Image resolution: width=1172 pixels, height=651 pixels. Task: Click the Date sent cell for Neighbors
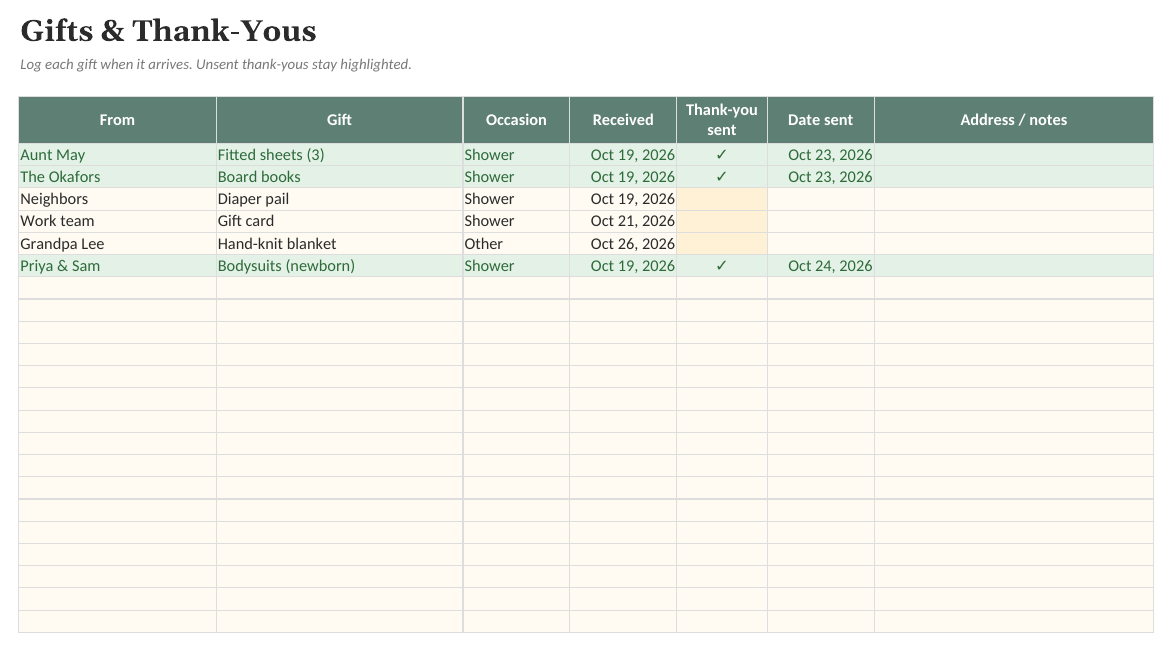click(x=821, y=199)
